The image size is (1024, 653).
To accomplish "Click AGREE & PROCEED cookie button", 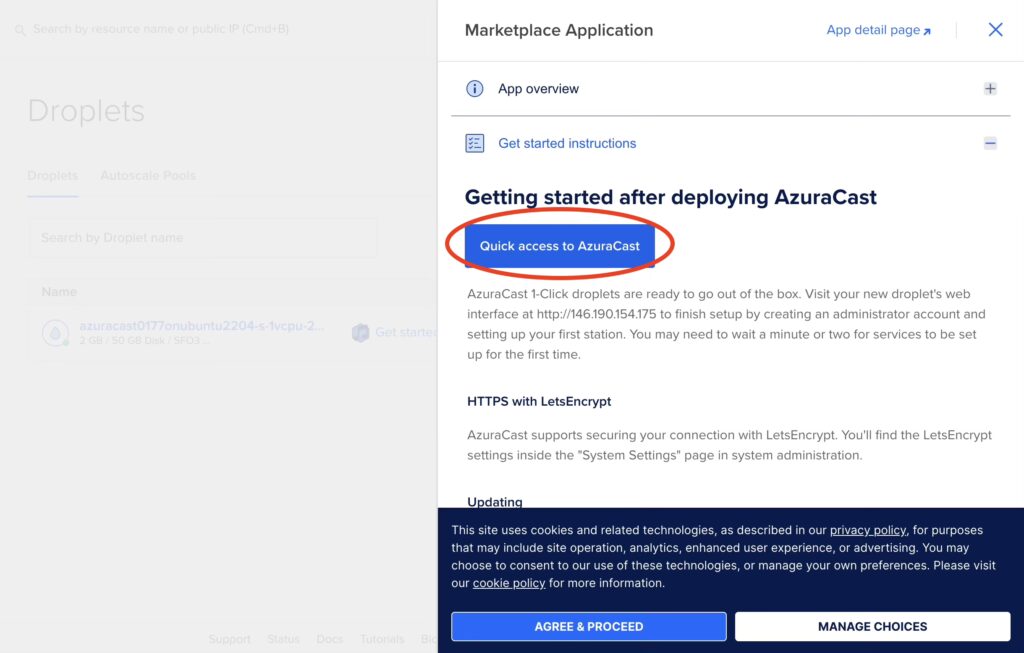I will click(x=588, y=626).
